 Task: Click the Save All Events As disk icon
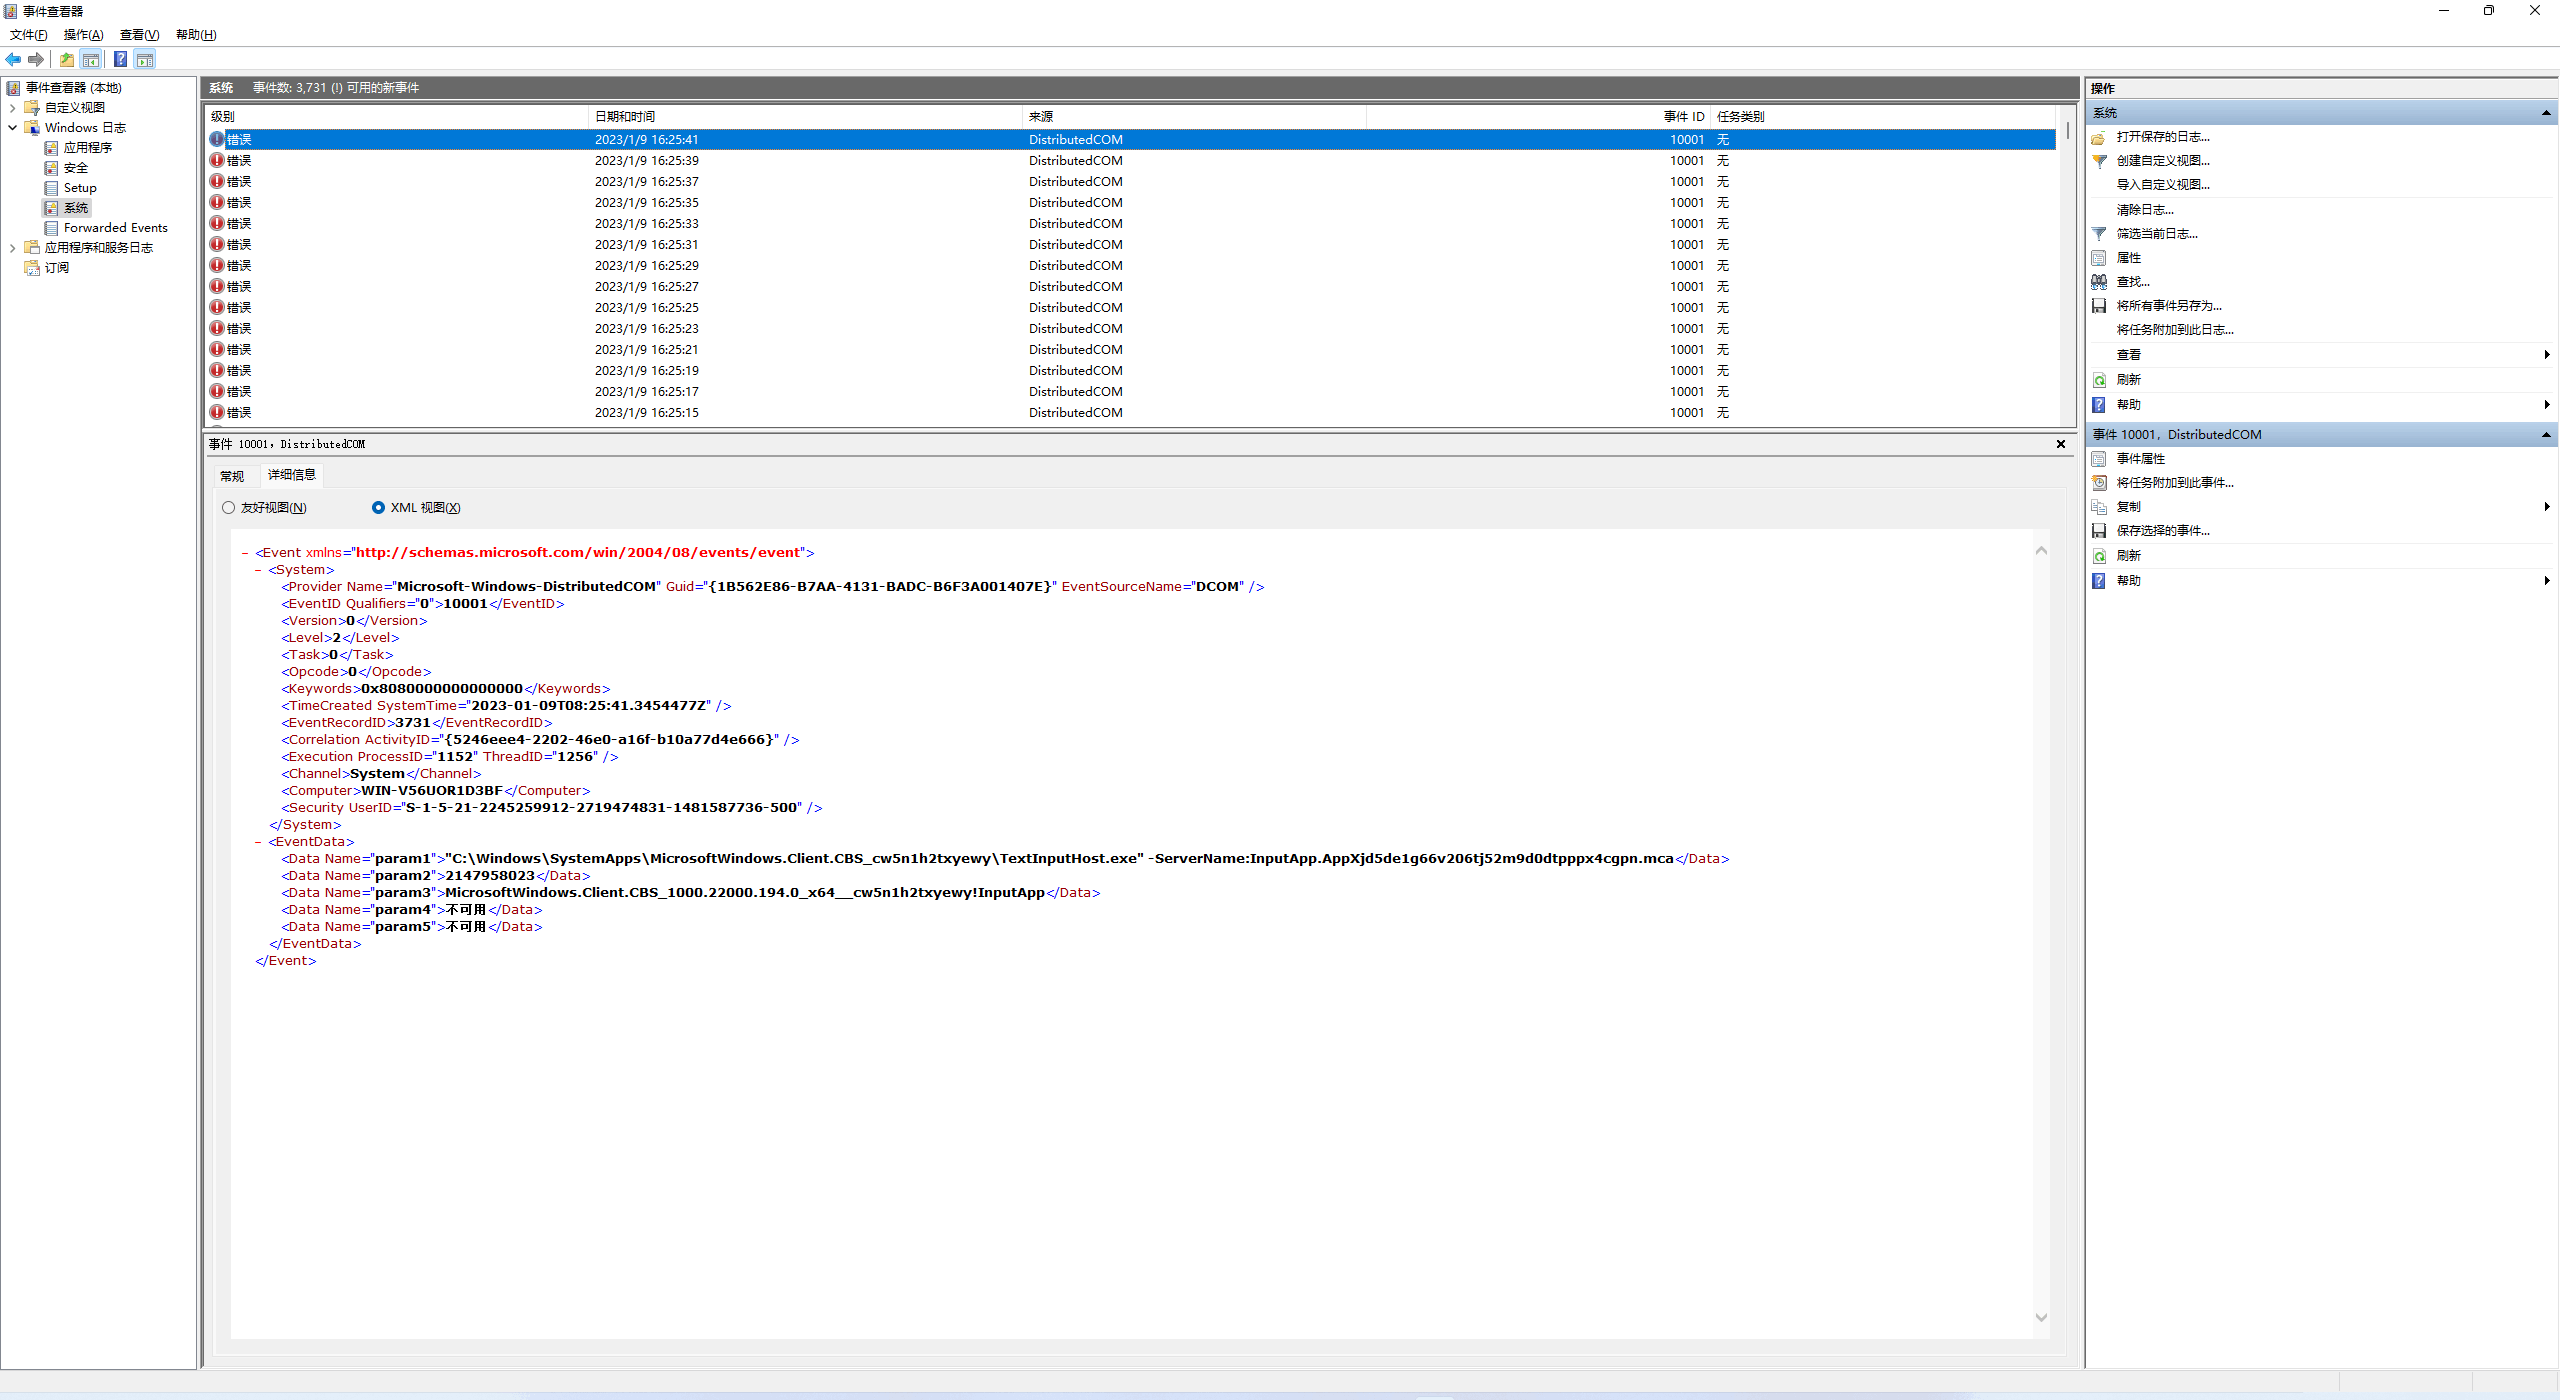[2099, 306]
